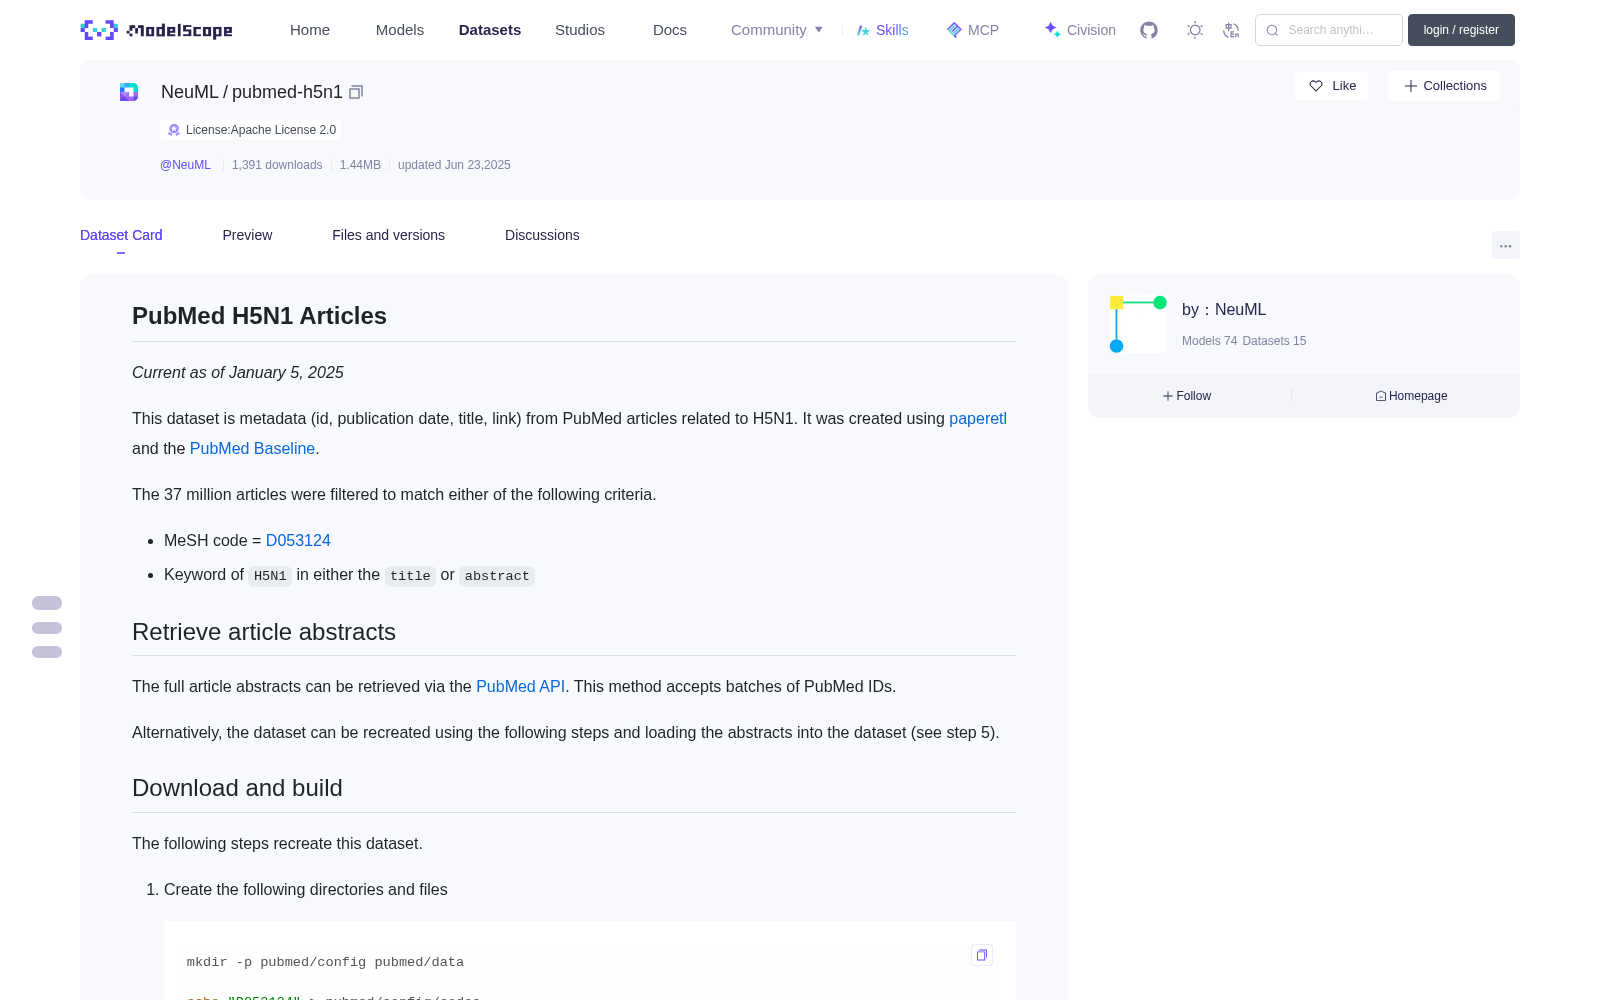
Task: Copy the mkdir code block
Action: pos(982,955)
